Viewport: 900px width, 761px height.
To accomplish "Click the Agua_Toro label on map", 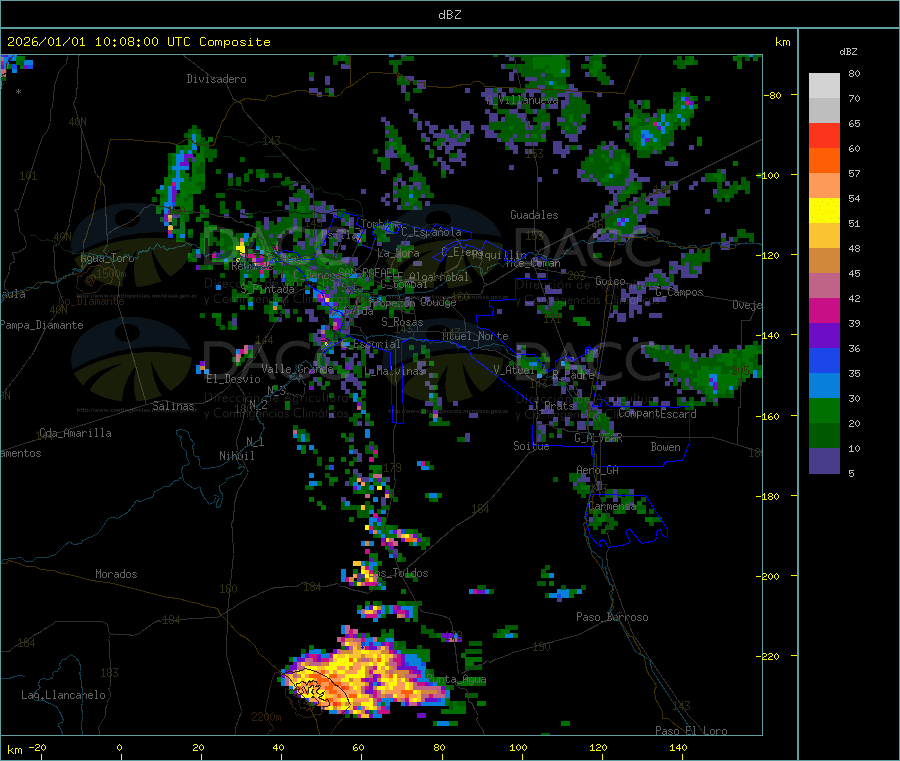I will pos(107,258).
